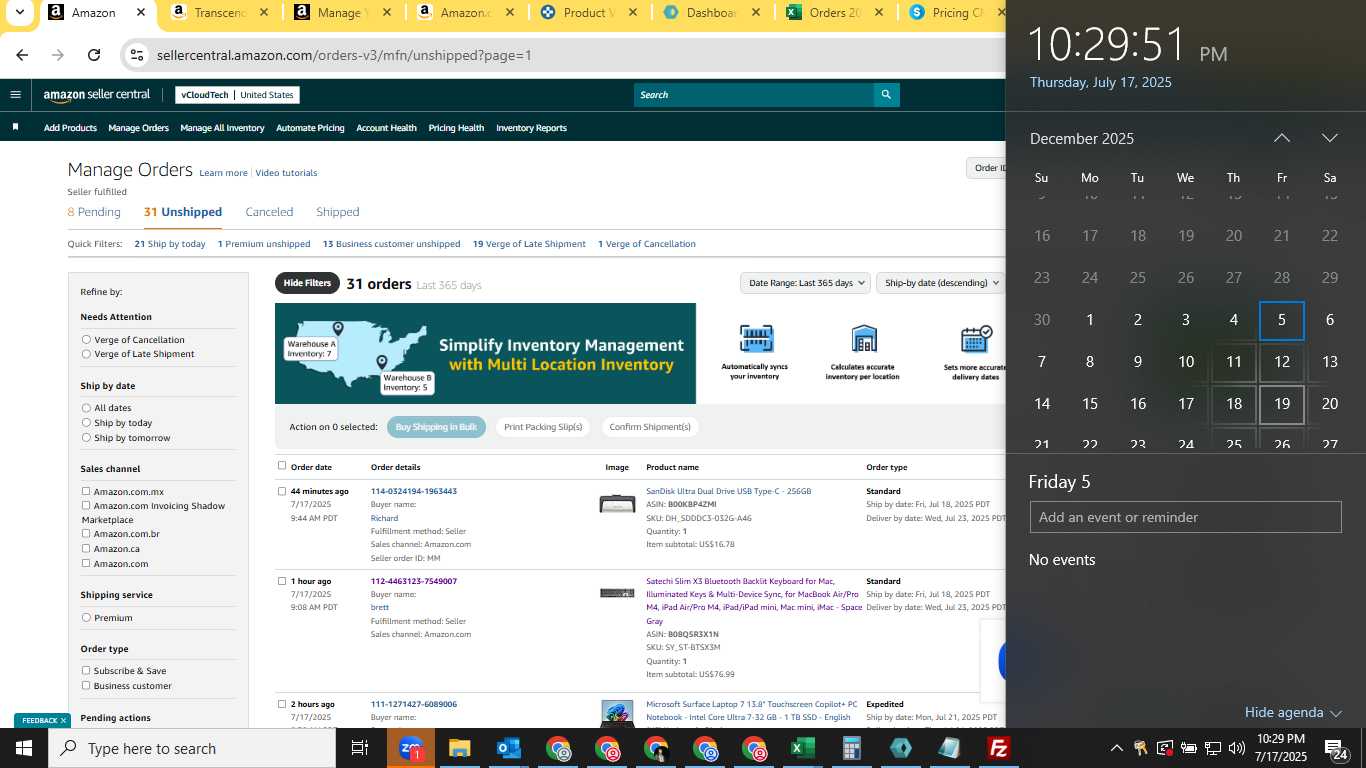Click the magnifier search button in Seller Central
Viewport: 1366px width, 768px height.
886,95
